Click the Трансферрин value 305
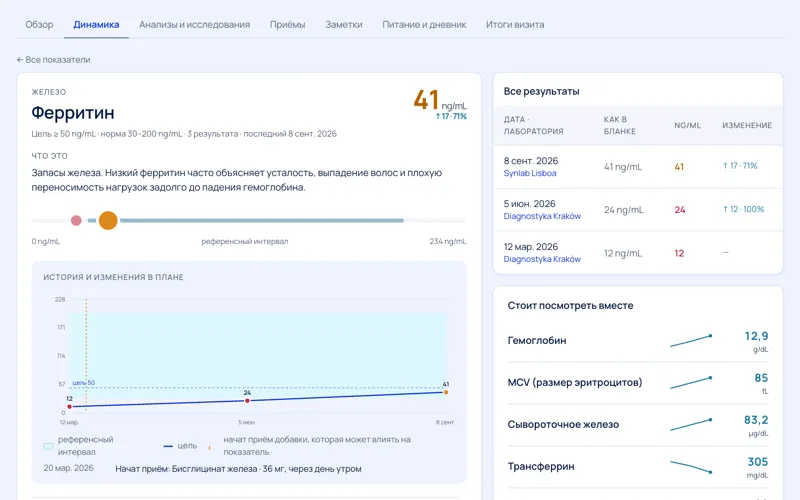 tap(758, 461)
